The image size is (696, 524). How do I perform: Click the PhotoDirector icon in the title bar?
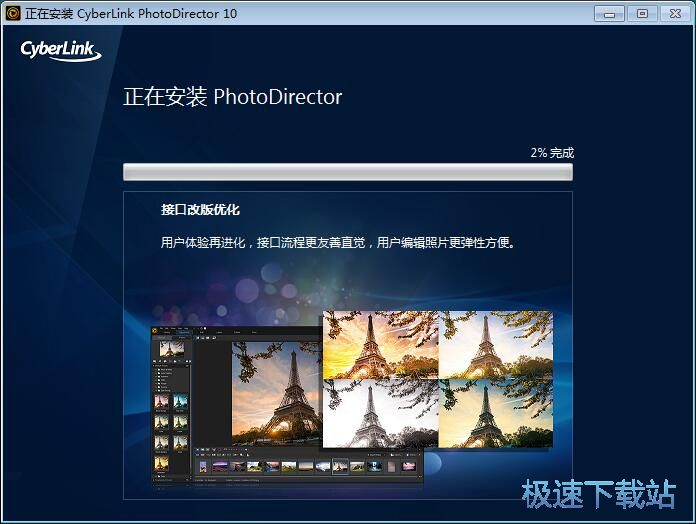[13, 13]
